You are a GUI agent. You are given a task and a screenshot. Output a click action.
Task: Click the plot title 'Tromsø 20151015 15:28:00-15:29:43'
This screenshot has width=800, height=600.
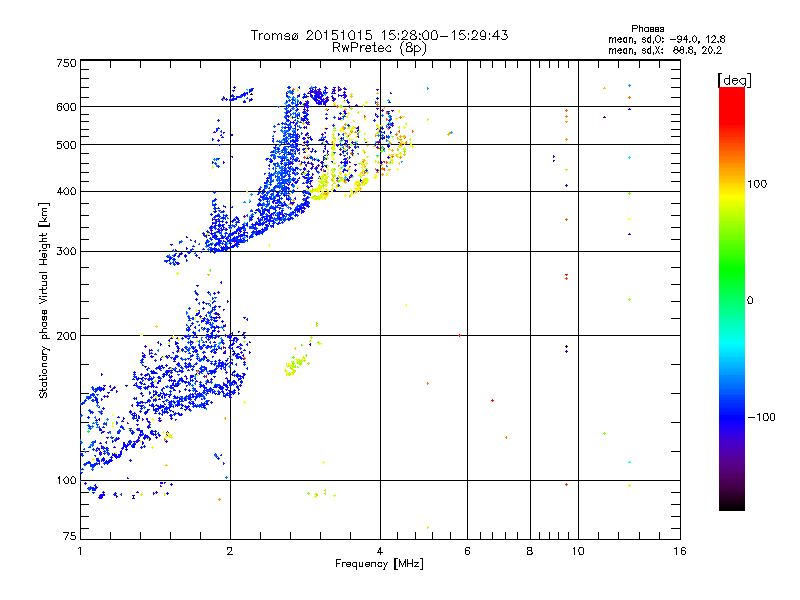379,35
